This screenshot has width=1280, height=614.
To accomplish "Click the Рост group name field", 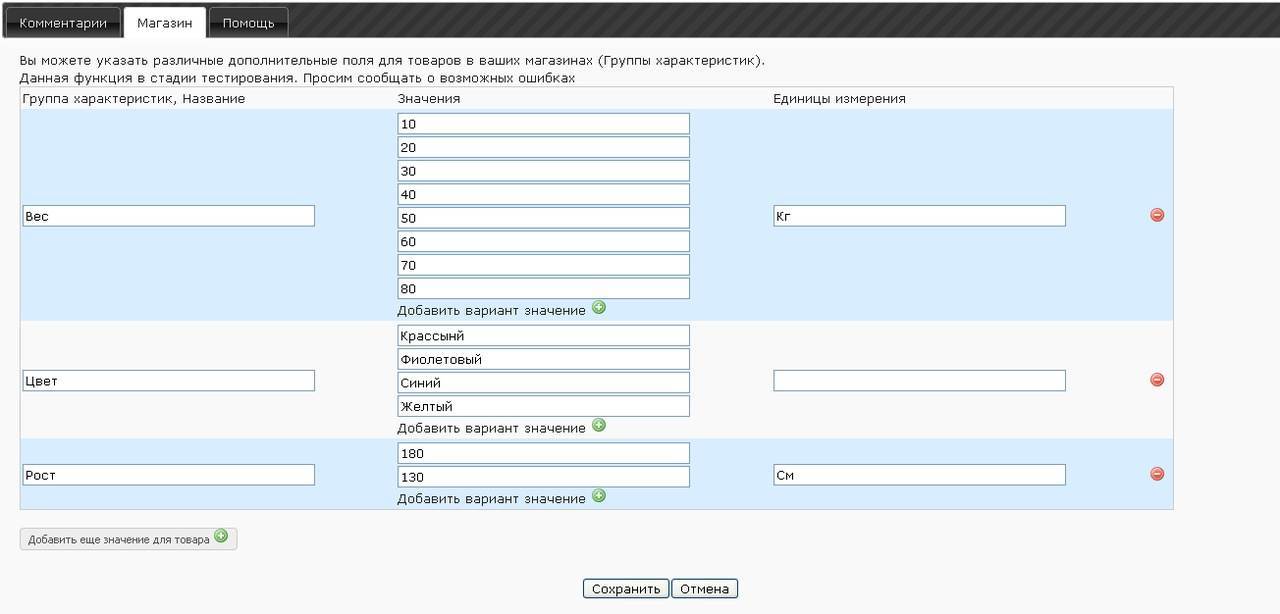I will coord(168,475).
